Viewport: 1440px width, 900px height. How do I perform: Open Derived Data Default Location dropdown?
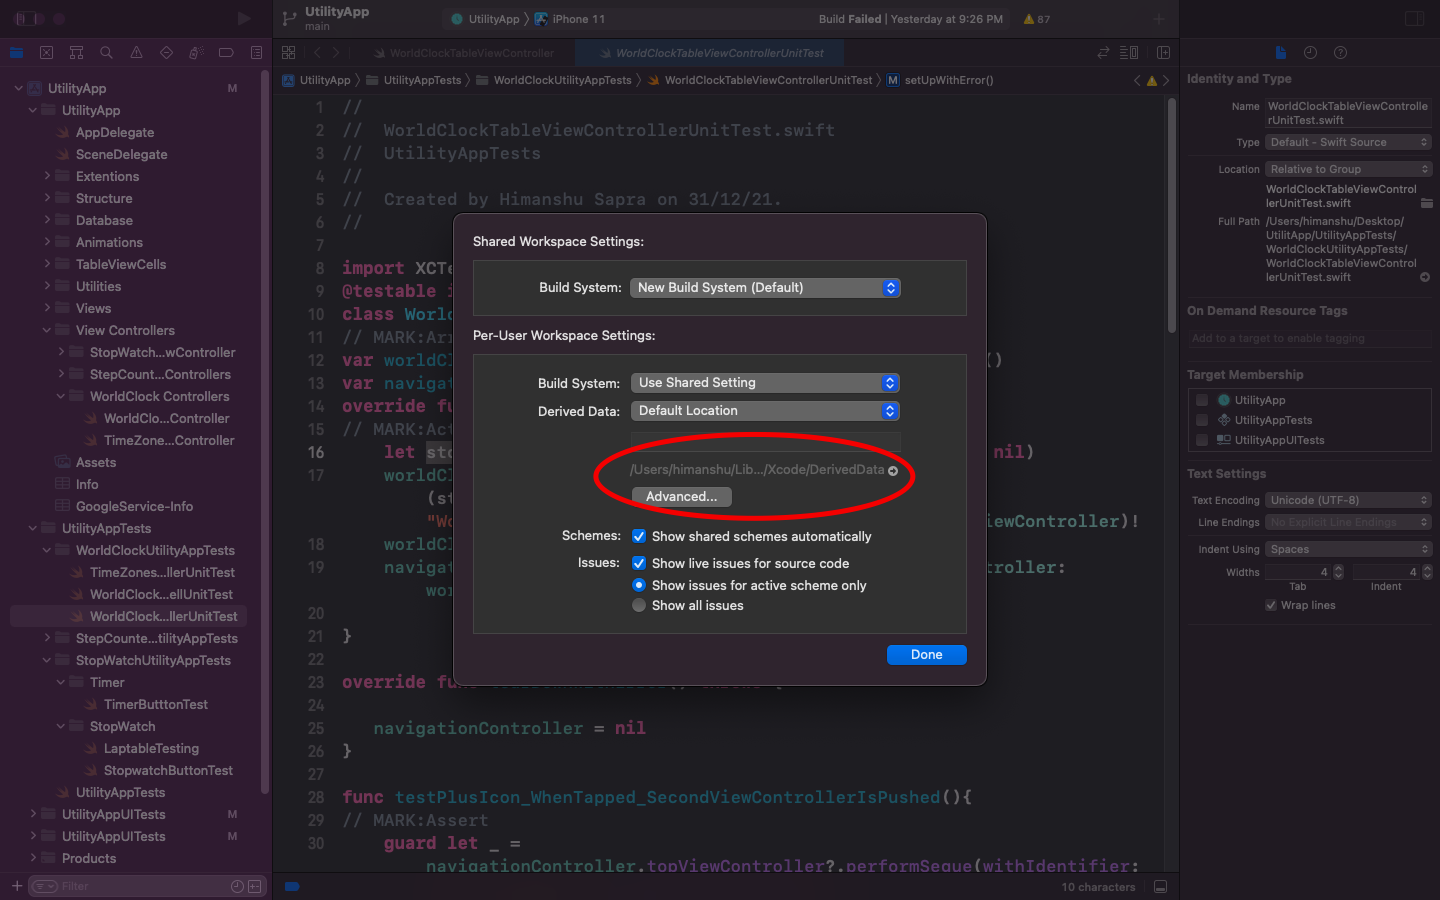765,411
